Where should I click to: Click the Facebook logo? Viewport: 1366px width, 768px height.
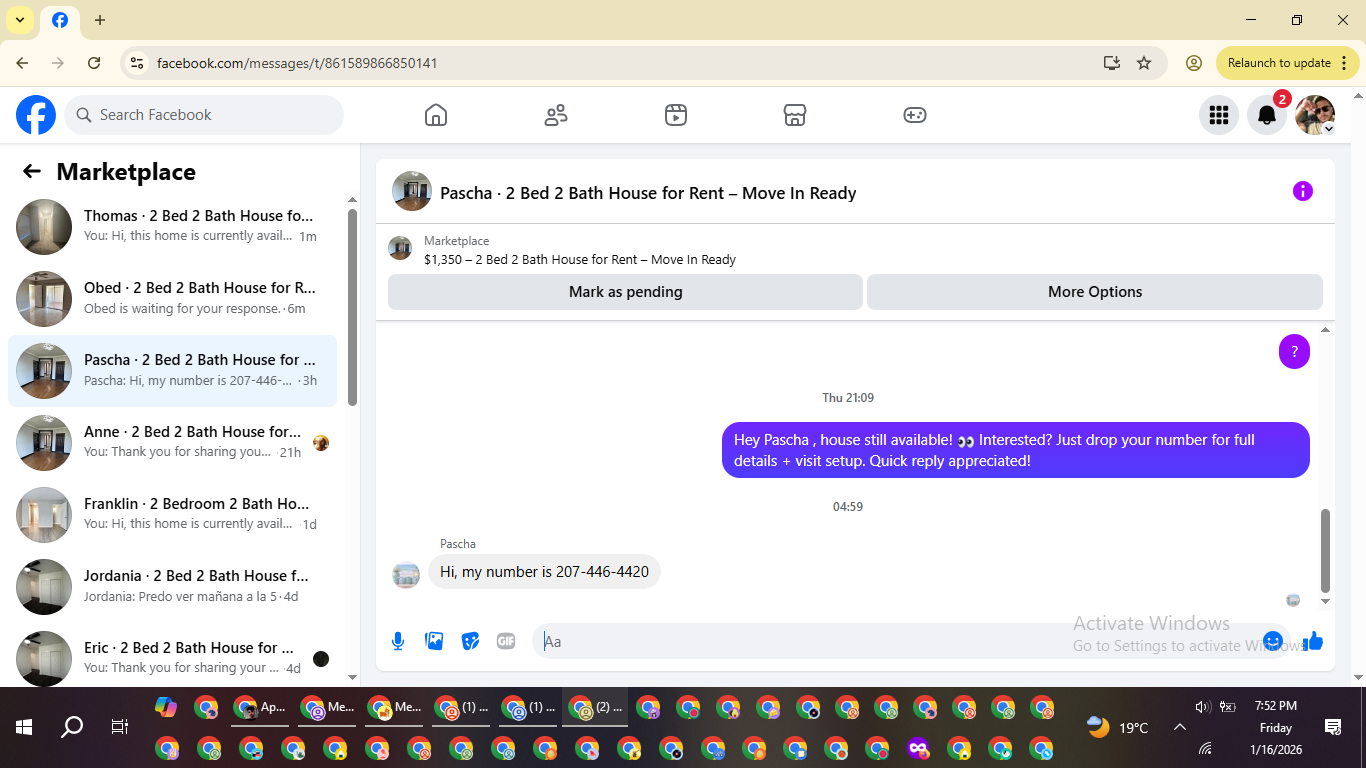[36, 115]
